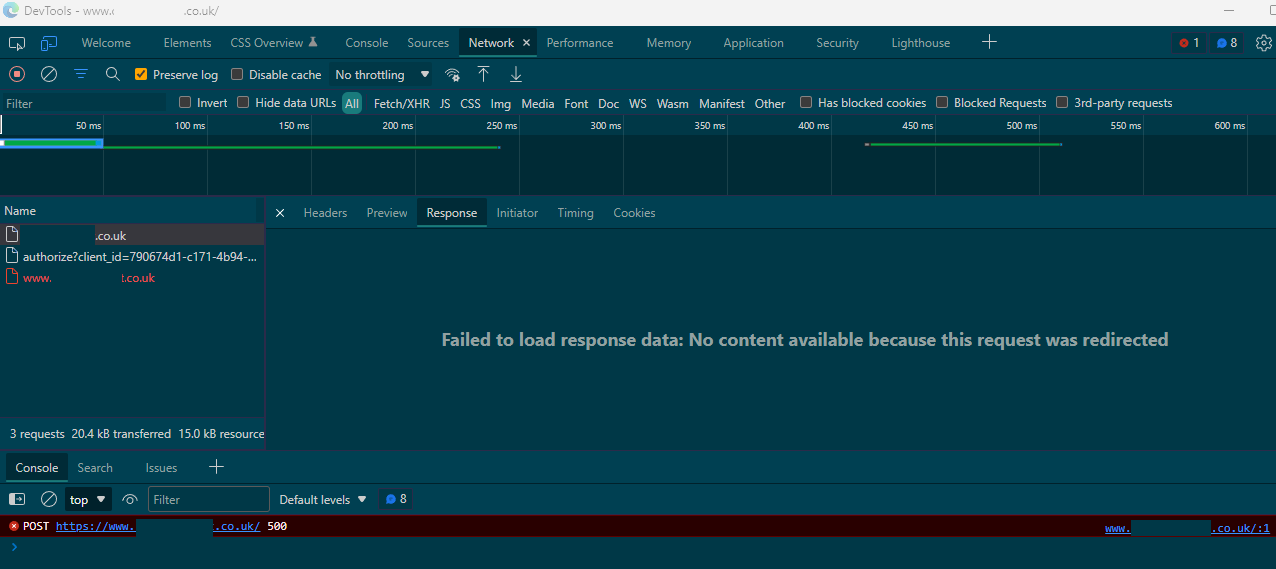Screen dimensions: 1276x569
Task: Switch to the Elements tab
Action: (188, 43)
